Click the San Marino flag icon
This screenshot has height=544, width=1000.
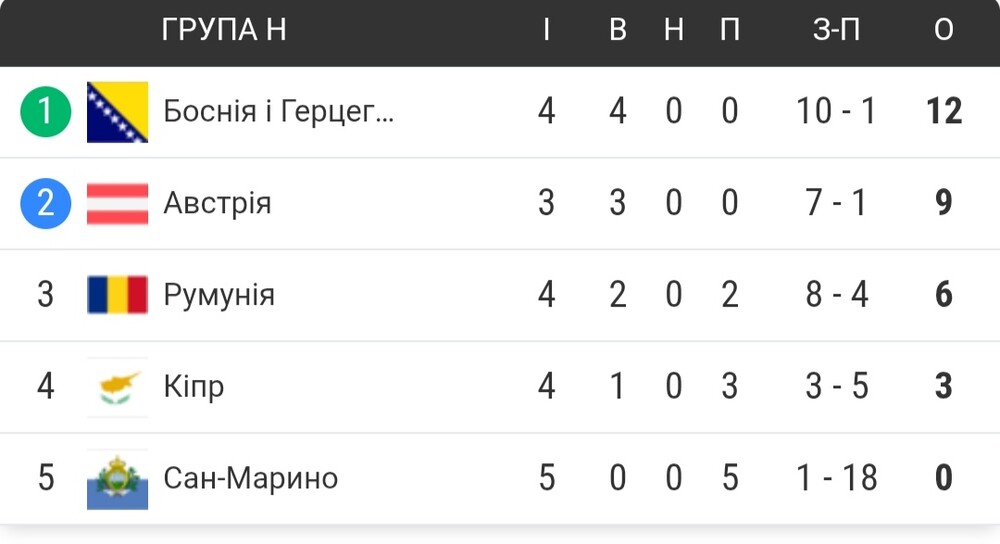117,480
